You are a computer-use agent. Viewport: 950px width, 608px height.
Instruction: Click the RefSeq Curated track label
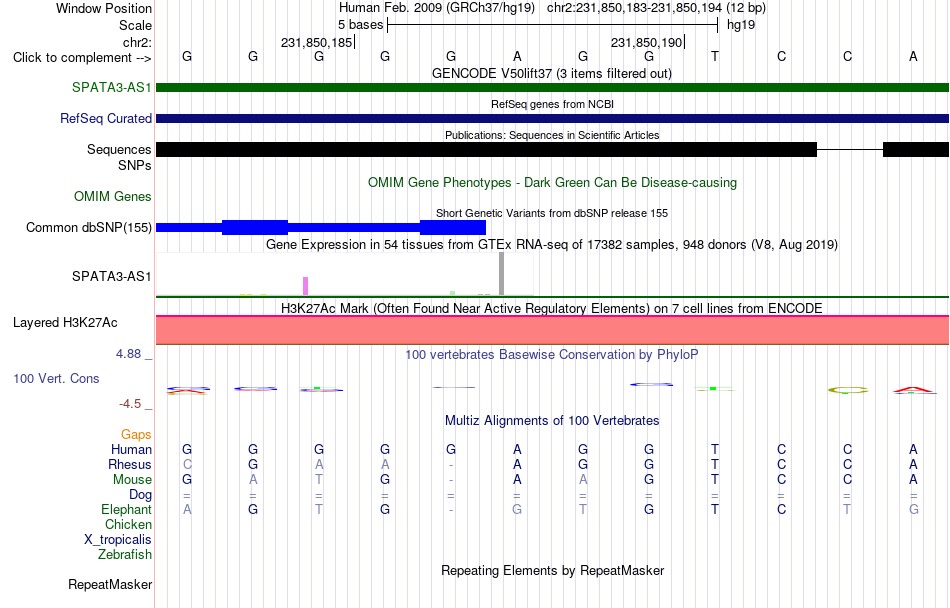pos(105,119)
